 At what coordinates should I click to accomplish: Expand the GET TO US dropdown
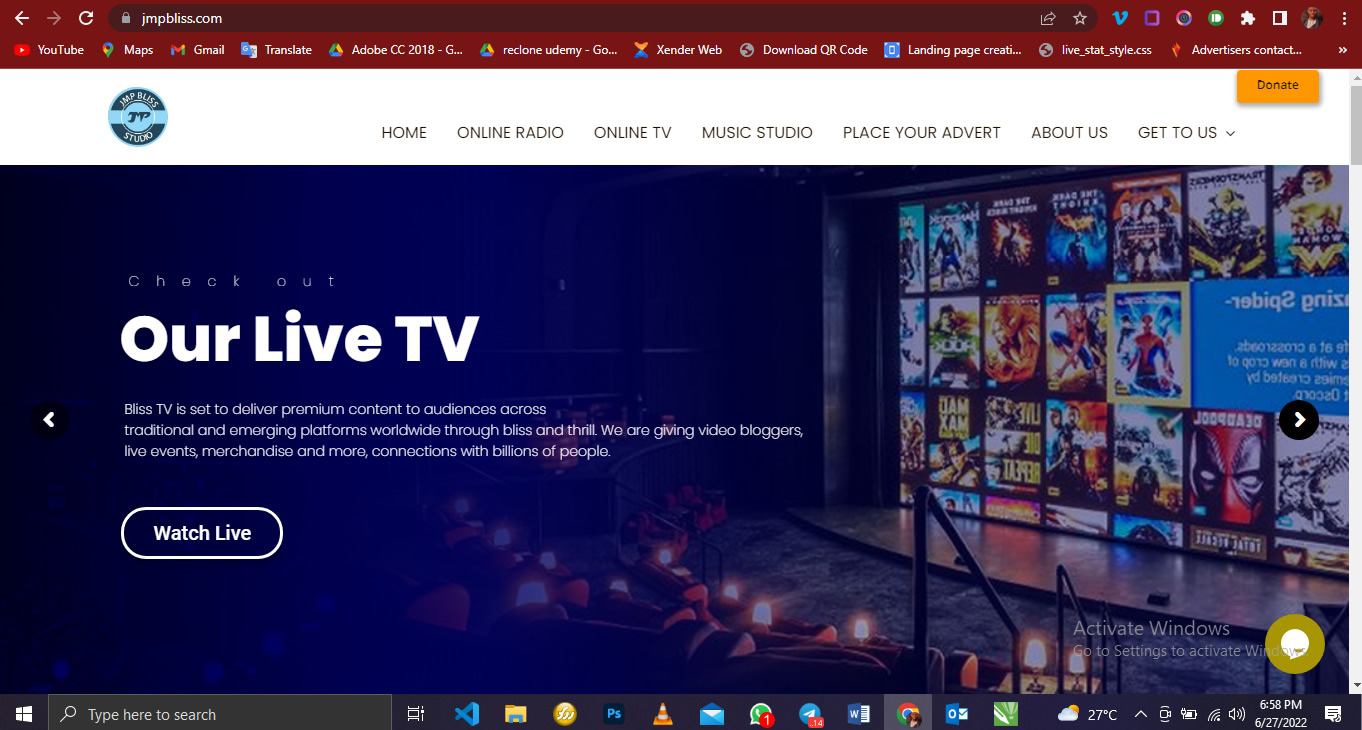tap(1186, 132)
